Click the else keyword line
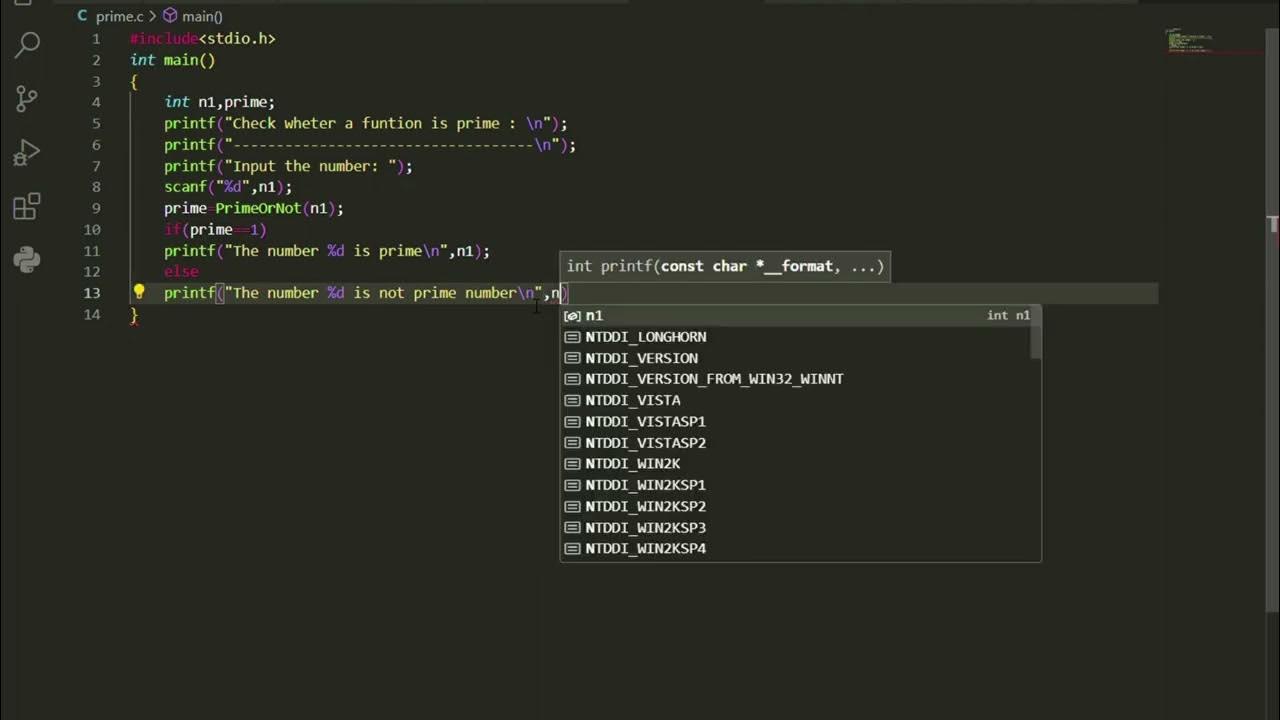This screenshot has width=1280, height=720. [x=181, y=272]
